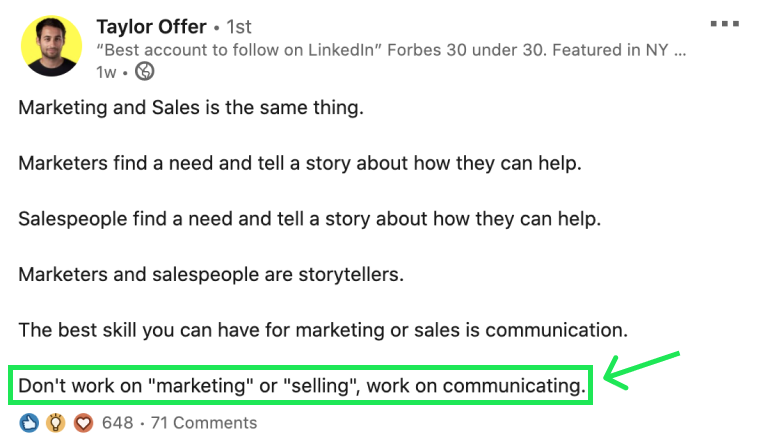
Task: Click the sentence starting "Salespeople find a need"
Action: [307, 218]
